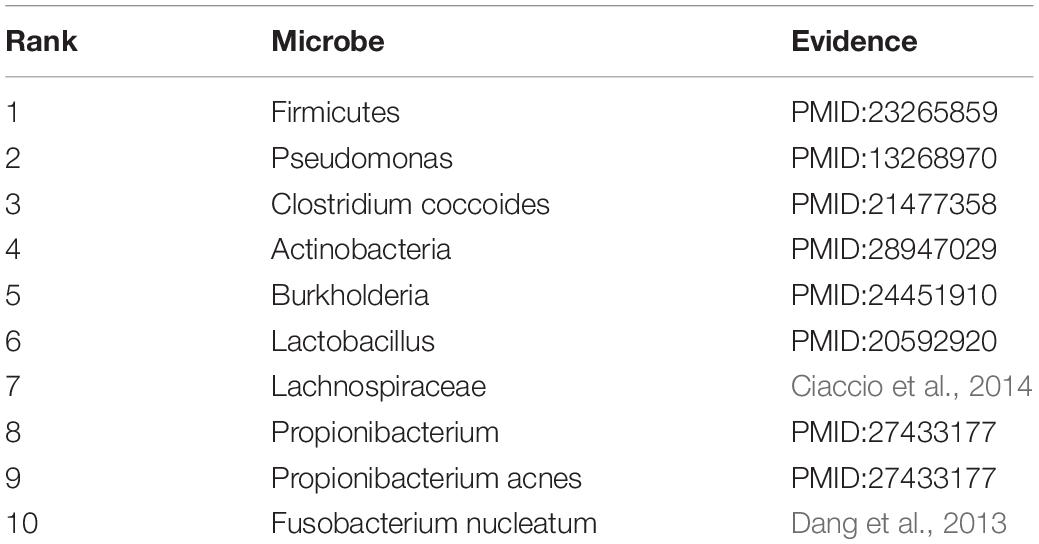Click PMID:13268970 evidence entry
Image resolution: width=1039 pixels, height=544 pixels.
894,158
